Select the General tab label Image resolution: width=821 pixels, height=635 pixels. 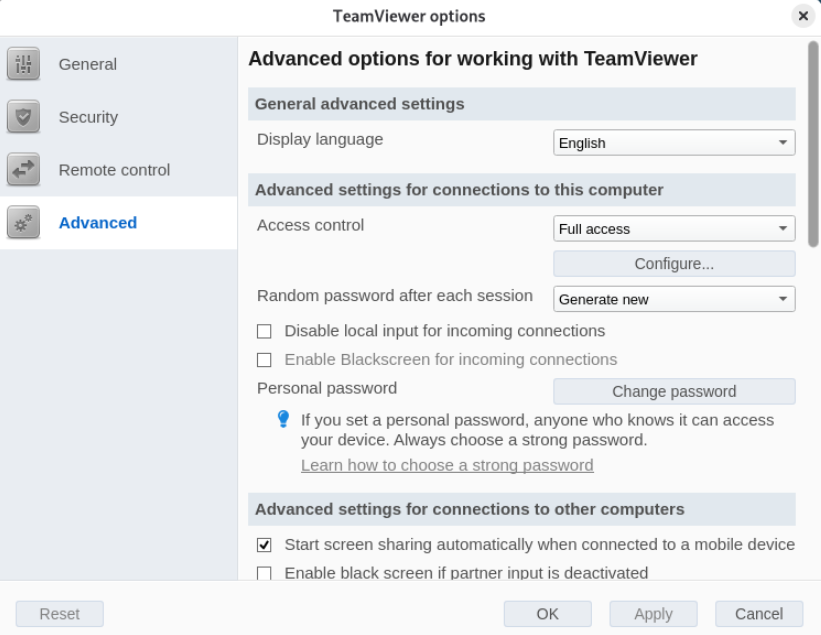(88, 64)
